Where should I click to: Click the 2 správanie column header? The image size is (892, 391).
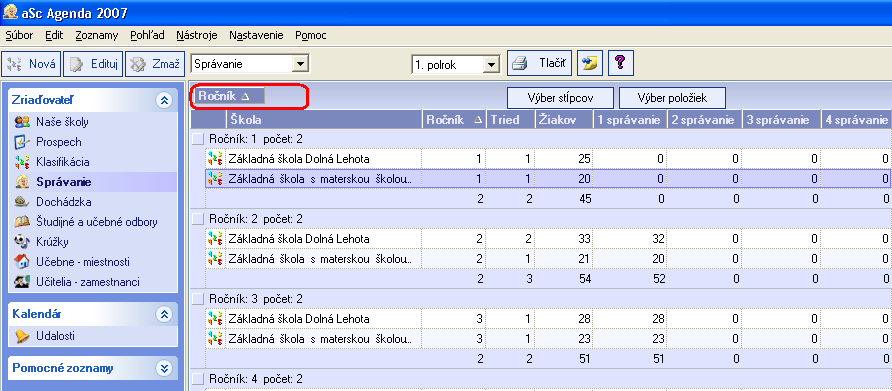[704, 120]
